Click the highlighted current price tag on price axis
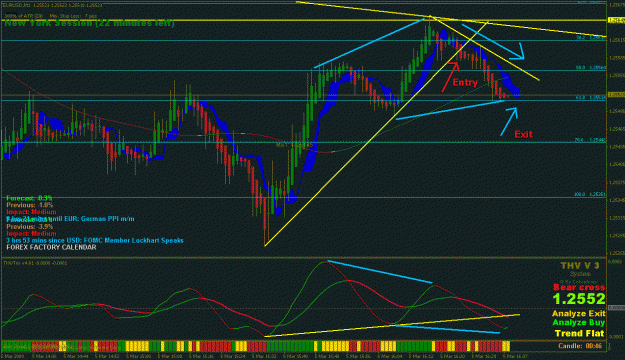The width and height of the screenshot is (625, 360). (616, 95)
